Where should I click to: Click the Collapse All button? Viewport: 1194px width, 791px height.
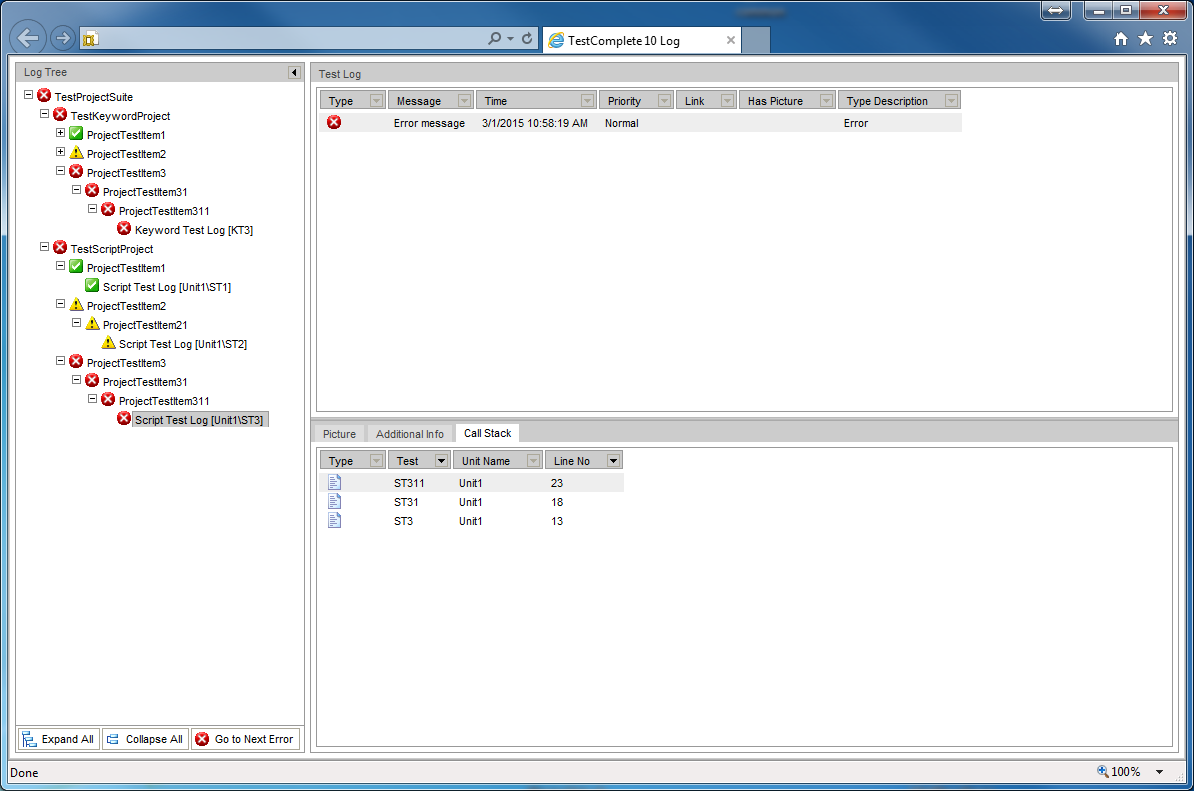pyautogui.click(x=145, y=739)
